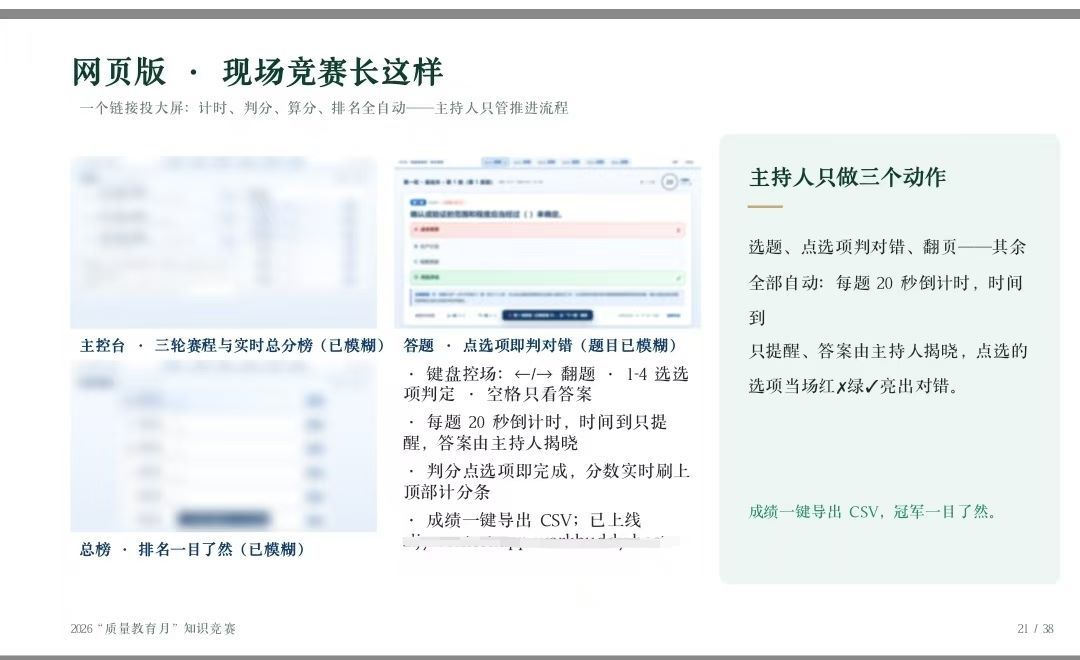Select bullet "成绩一键导出 CSV；已上线"
1080x660 pixels.
pyautogui.click(x=524, y=520)
